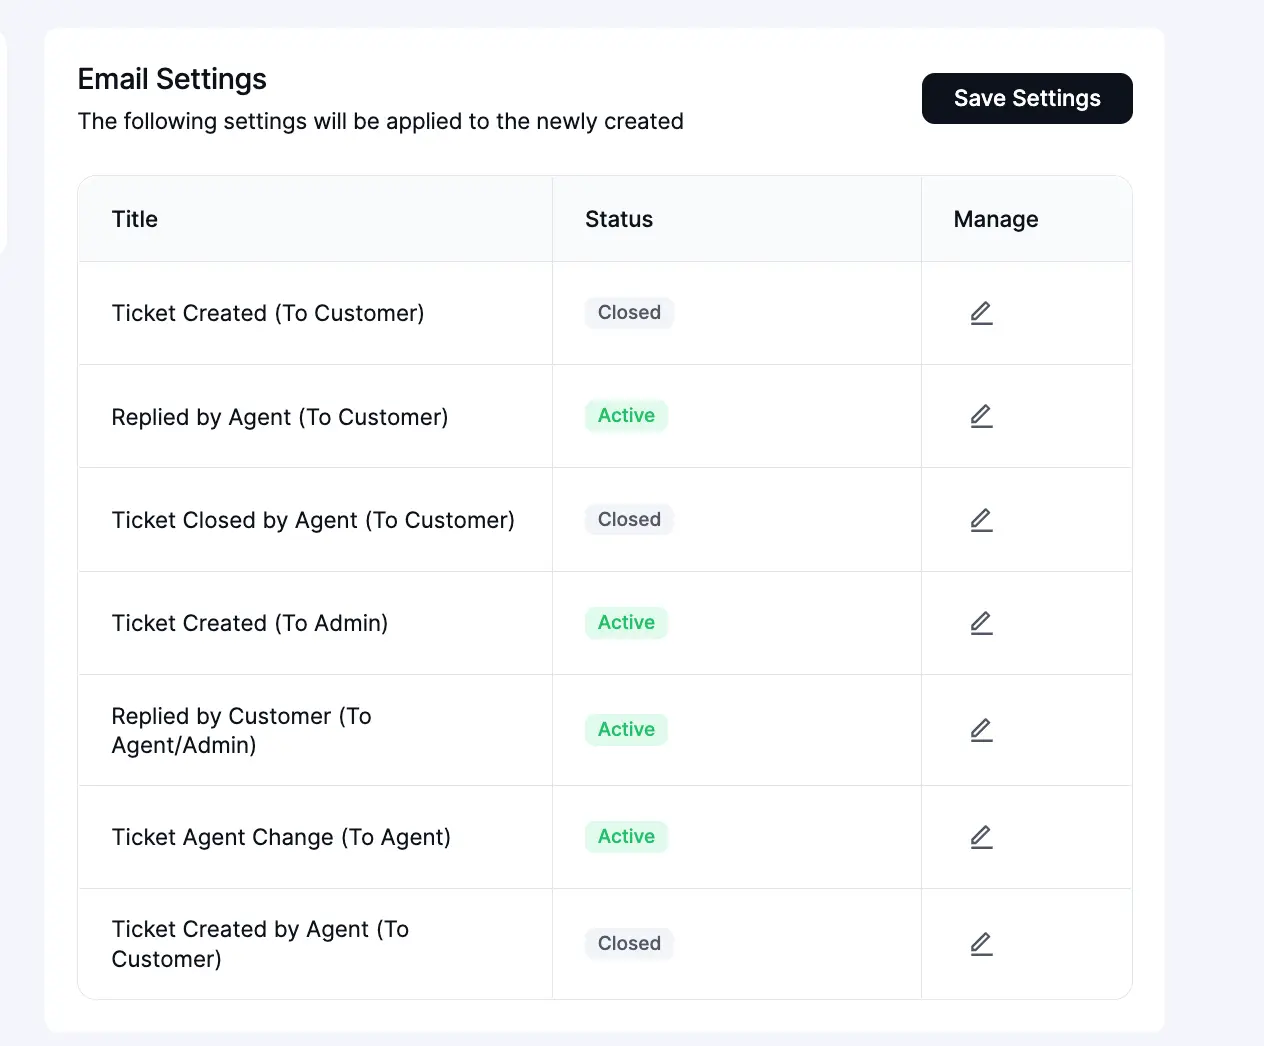Select the Active badge on Ticket Created (To Admin)

[625, 622]
